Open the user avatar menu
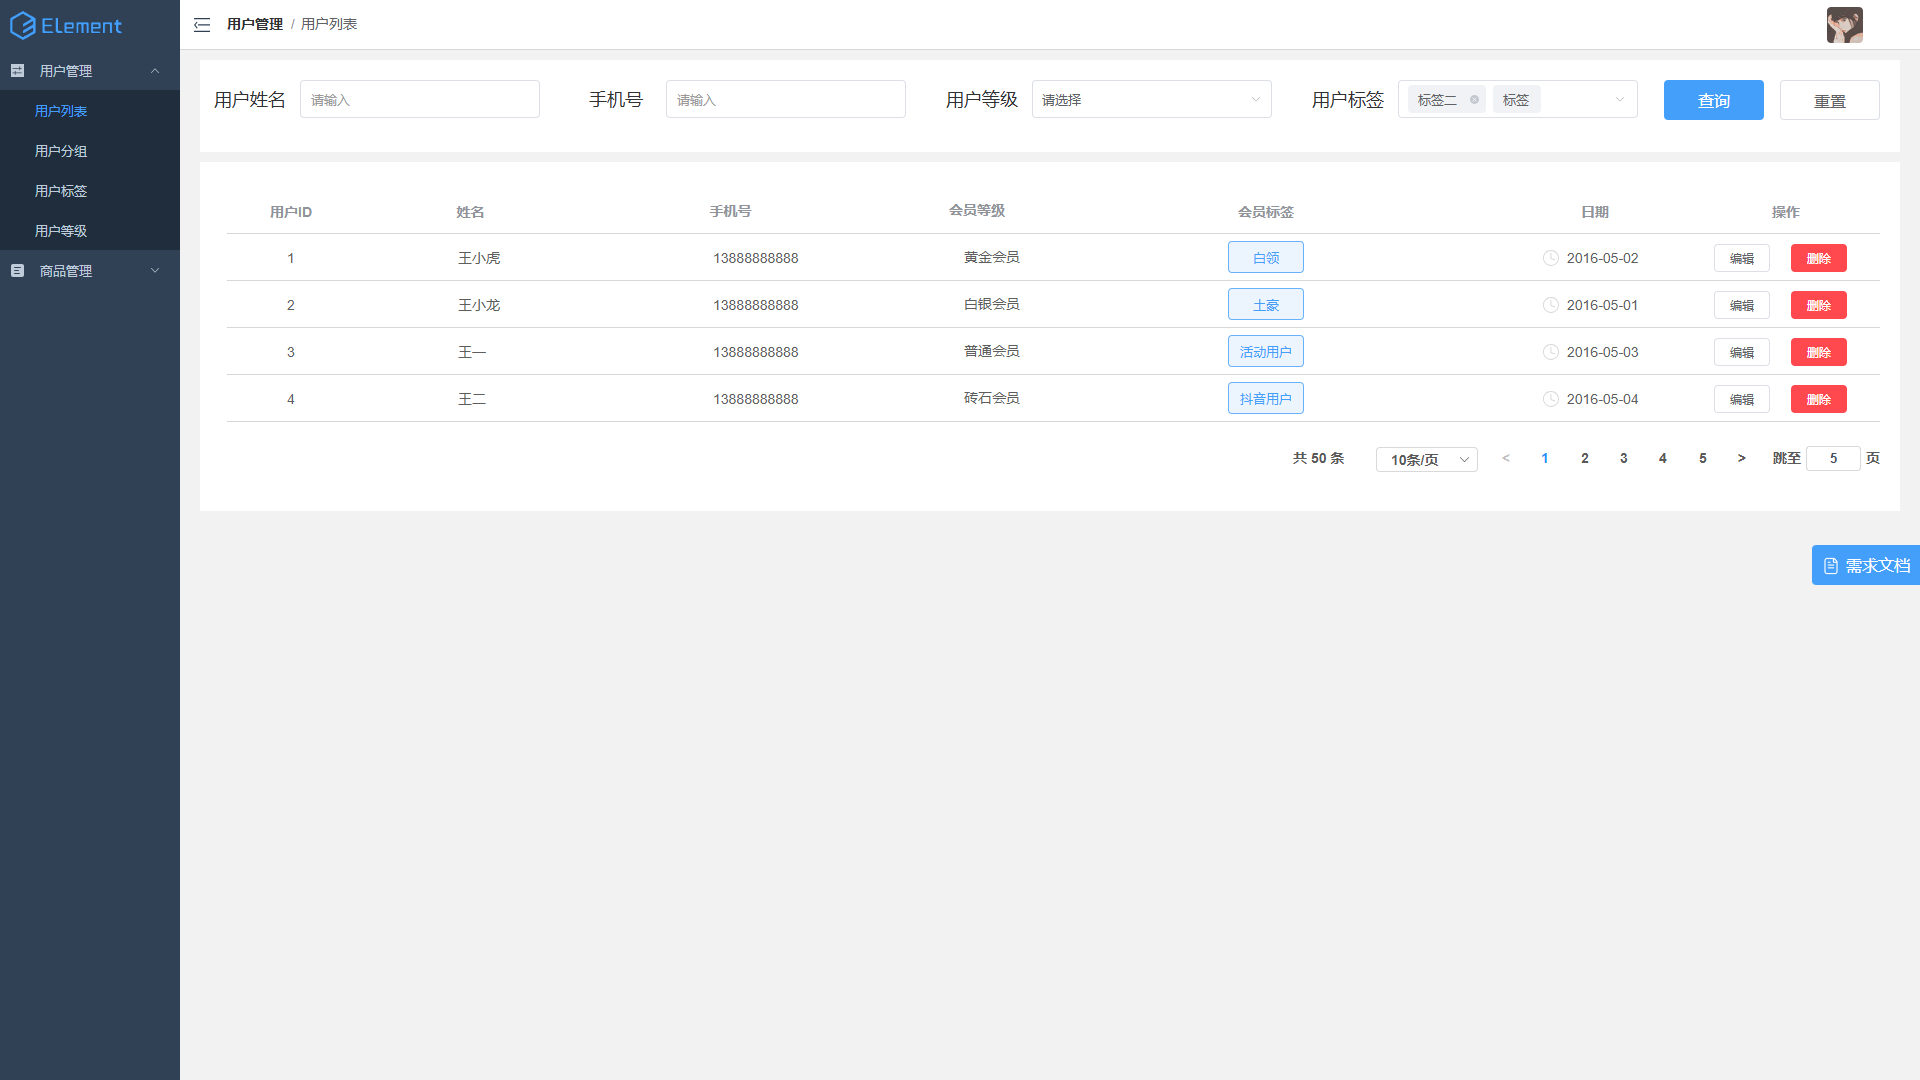Image resolution: width=1920 pixels, height=1080 pixels. [x=1844, y=25]
